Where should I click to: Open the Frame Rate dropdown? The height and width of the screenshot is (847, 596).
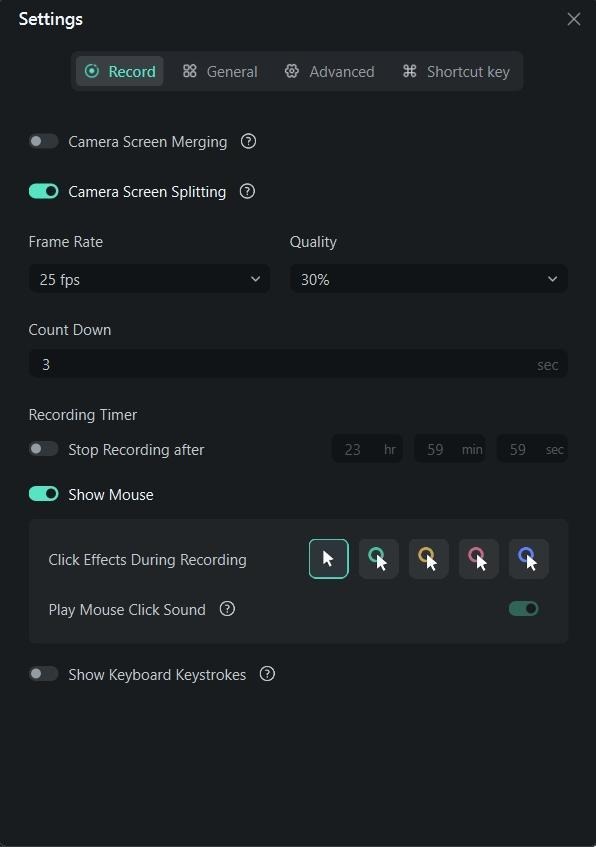click(x=149, y=279)
